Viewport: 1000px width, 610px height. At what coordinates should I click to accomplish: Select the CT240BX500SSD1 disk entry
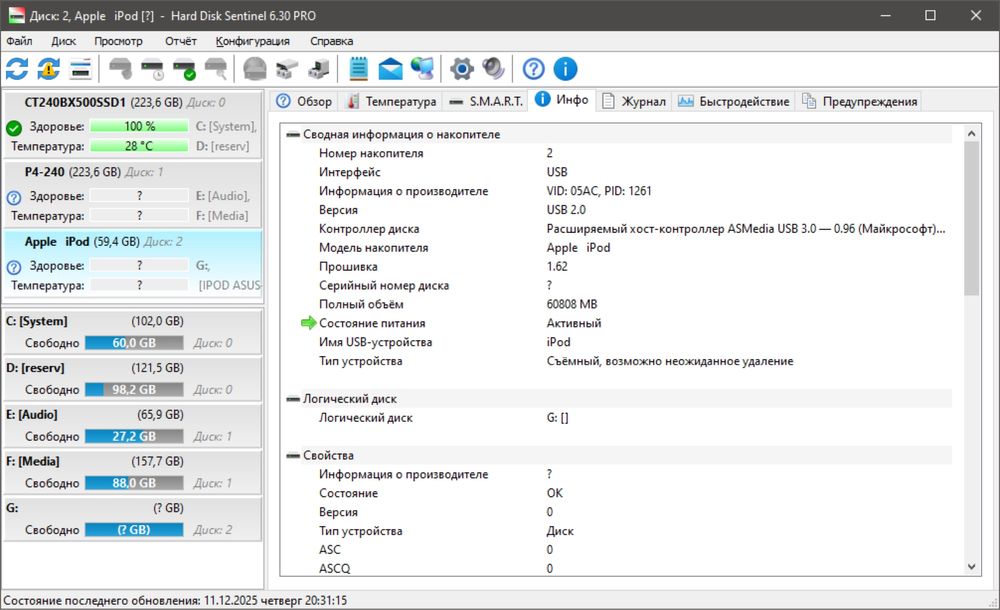133,124
